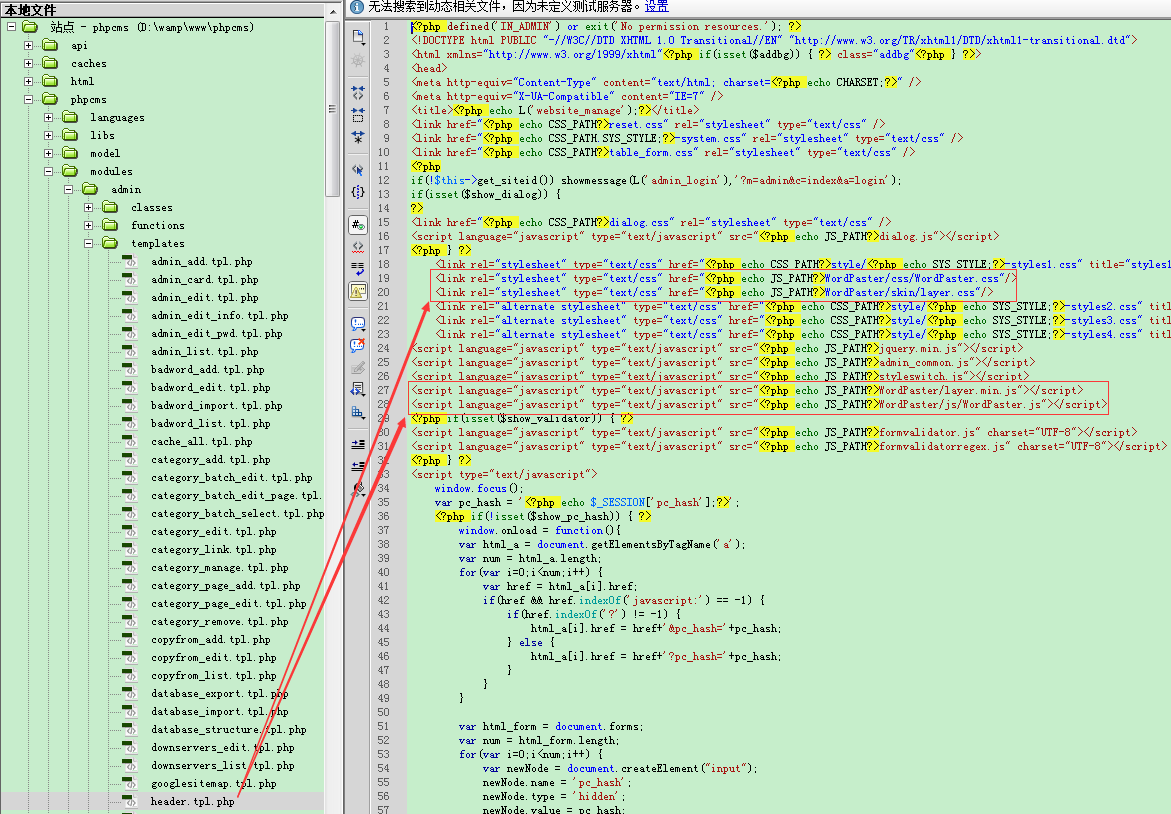Click the site root folder icon
1171x814 pixels.
tap(30, 27)
